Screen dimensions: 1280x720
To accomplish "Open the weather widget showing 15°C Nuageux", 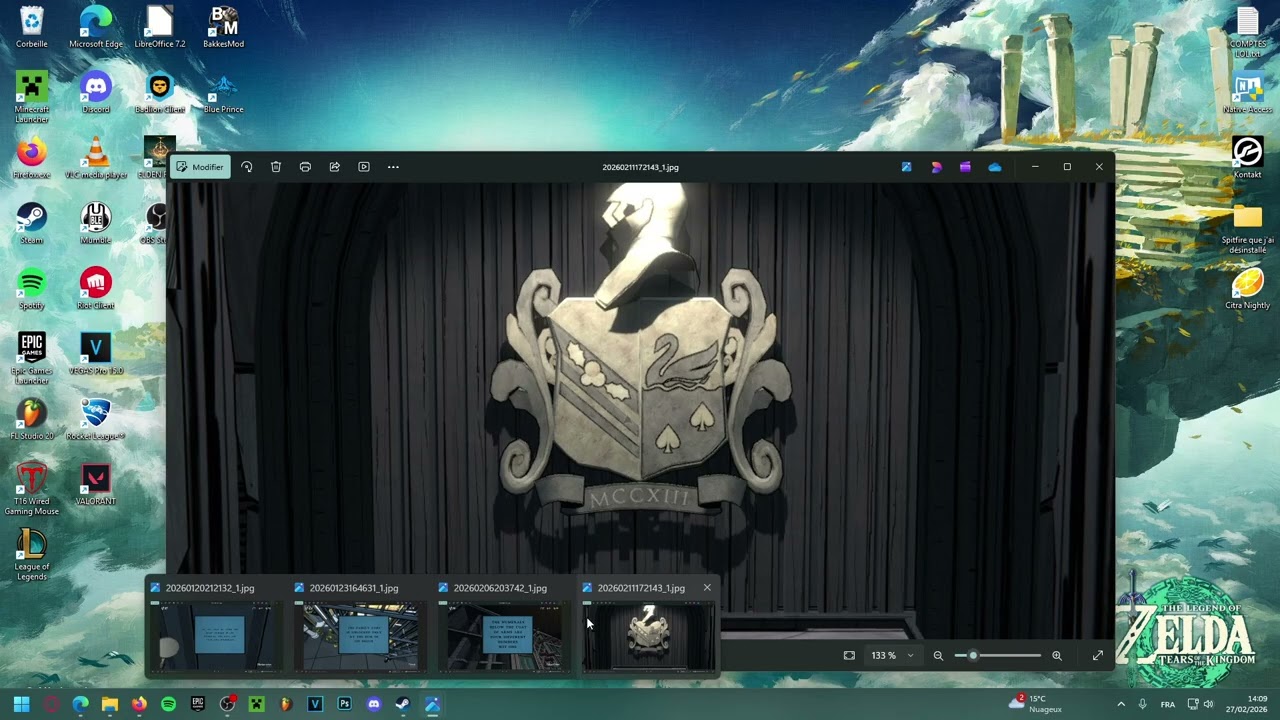I will 1036,704.
